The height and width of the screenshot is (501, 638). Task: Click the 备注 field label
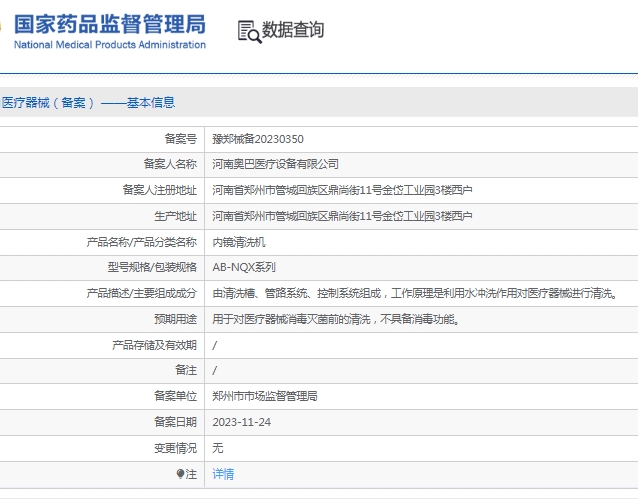coord(186,370)
